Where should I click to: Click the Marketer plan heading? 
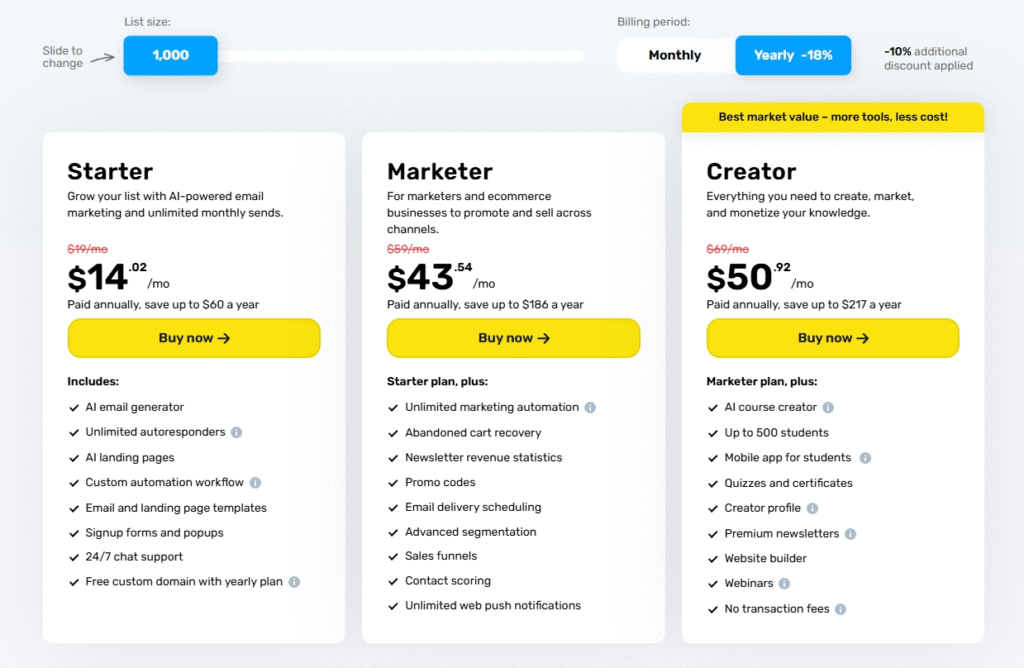pos(440,171)
